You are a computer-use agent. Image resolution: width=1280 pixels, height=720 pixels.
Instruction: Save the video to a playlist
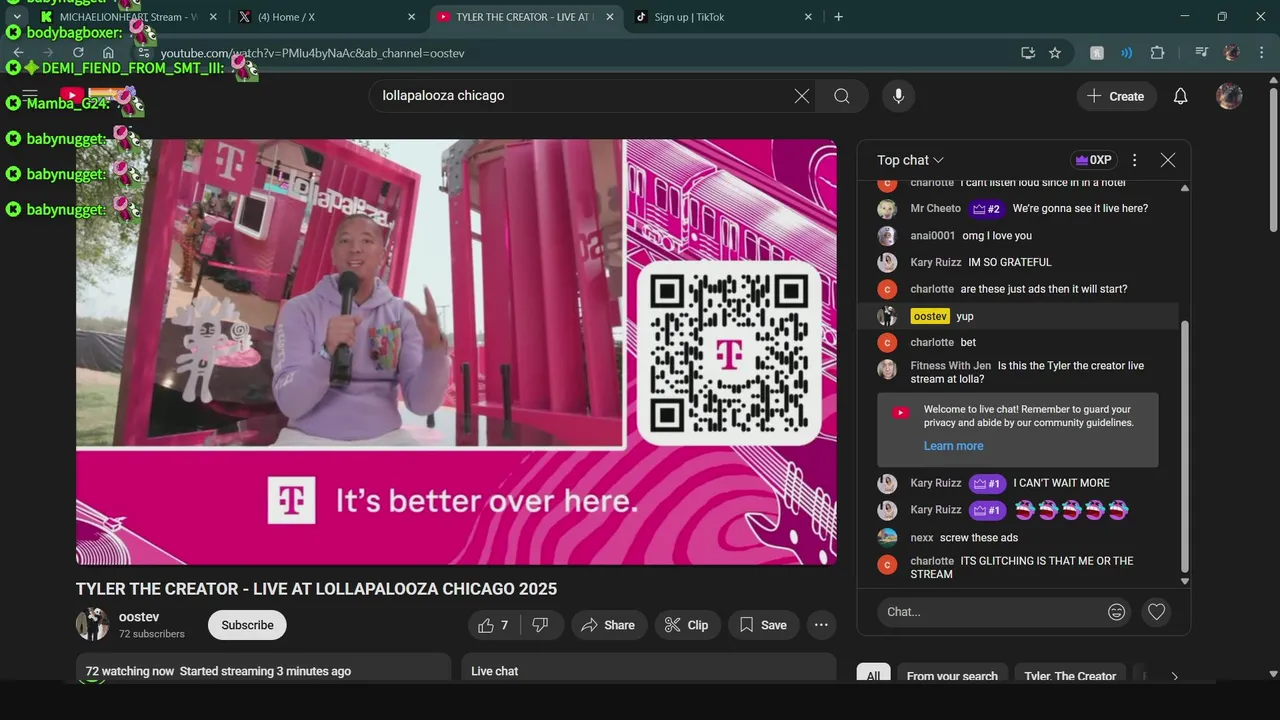click(x=763, y=625)
